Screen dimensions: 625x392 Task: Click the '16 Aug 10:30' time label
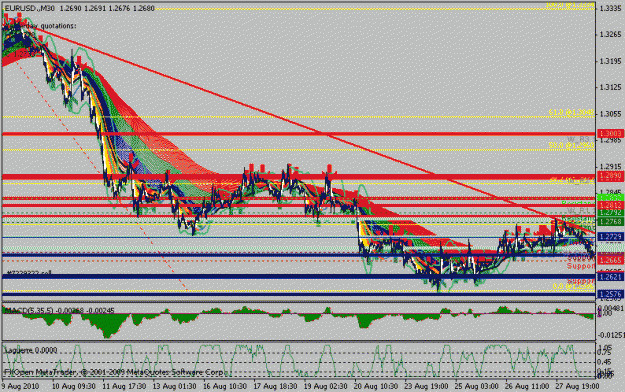[x=225, y=386]
